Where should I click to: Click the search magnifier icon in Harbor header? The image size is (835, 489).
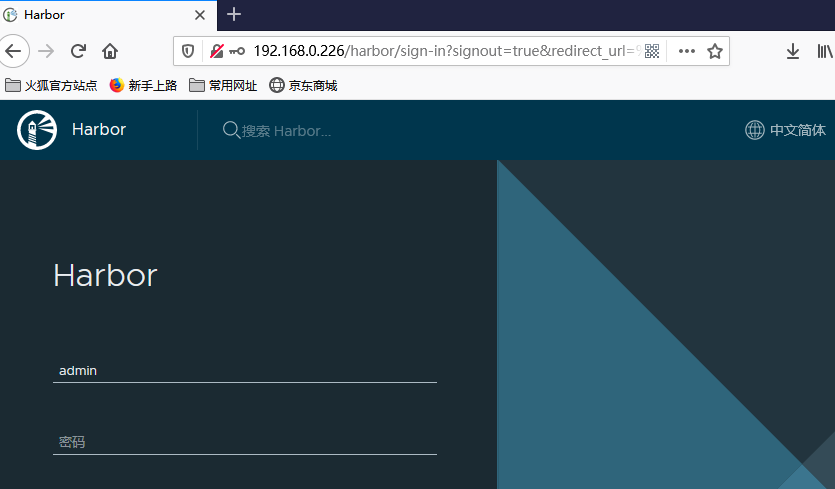pos(231,130)
